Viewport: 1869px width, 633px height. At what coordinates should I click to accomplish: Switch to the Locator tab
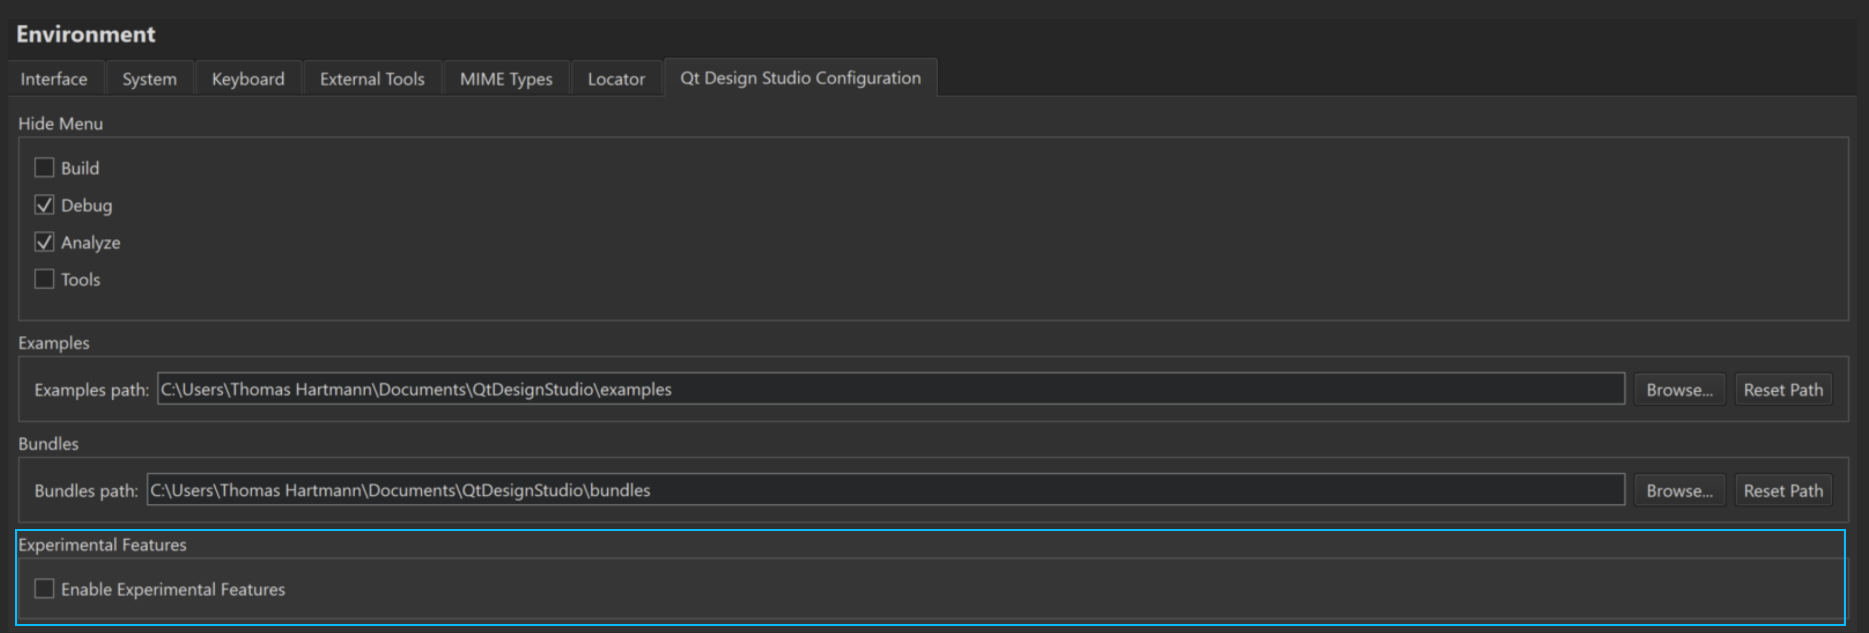616,79
